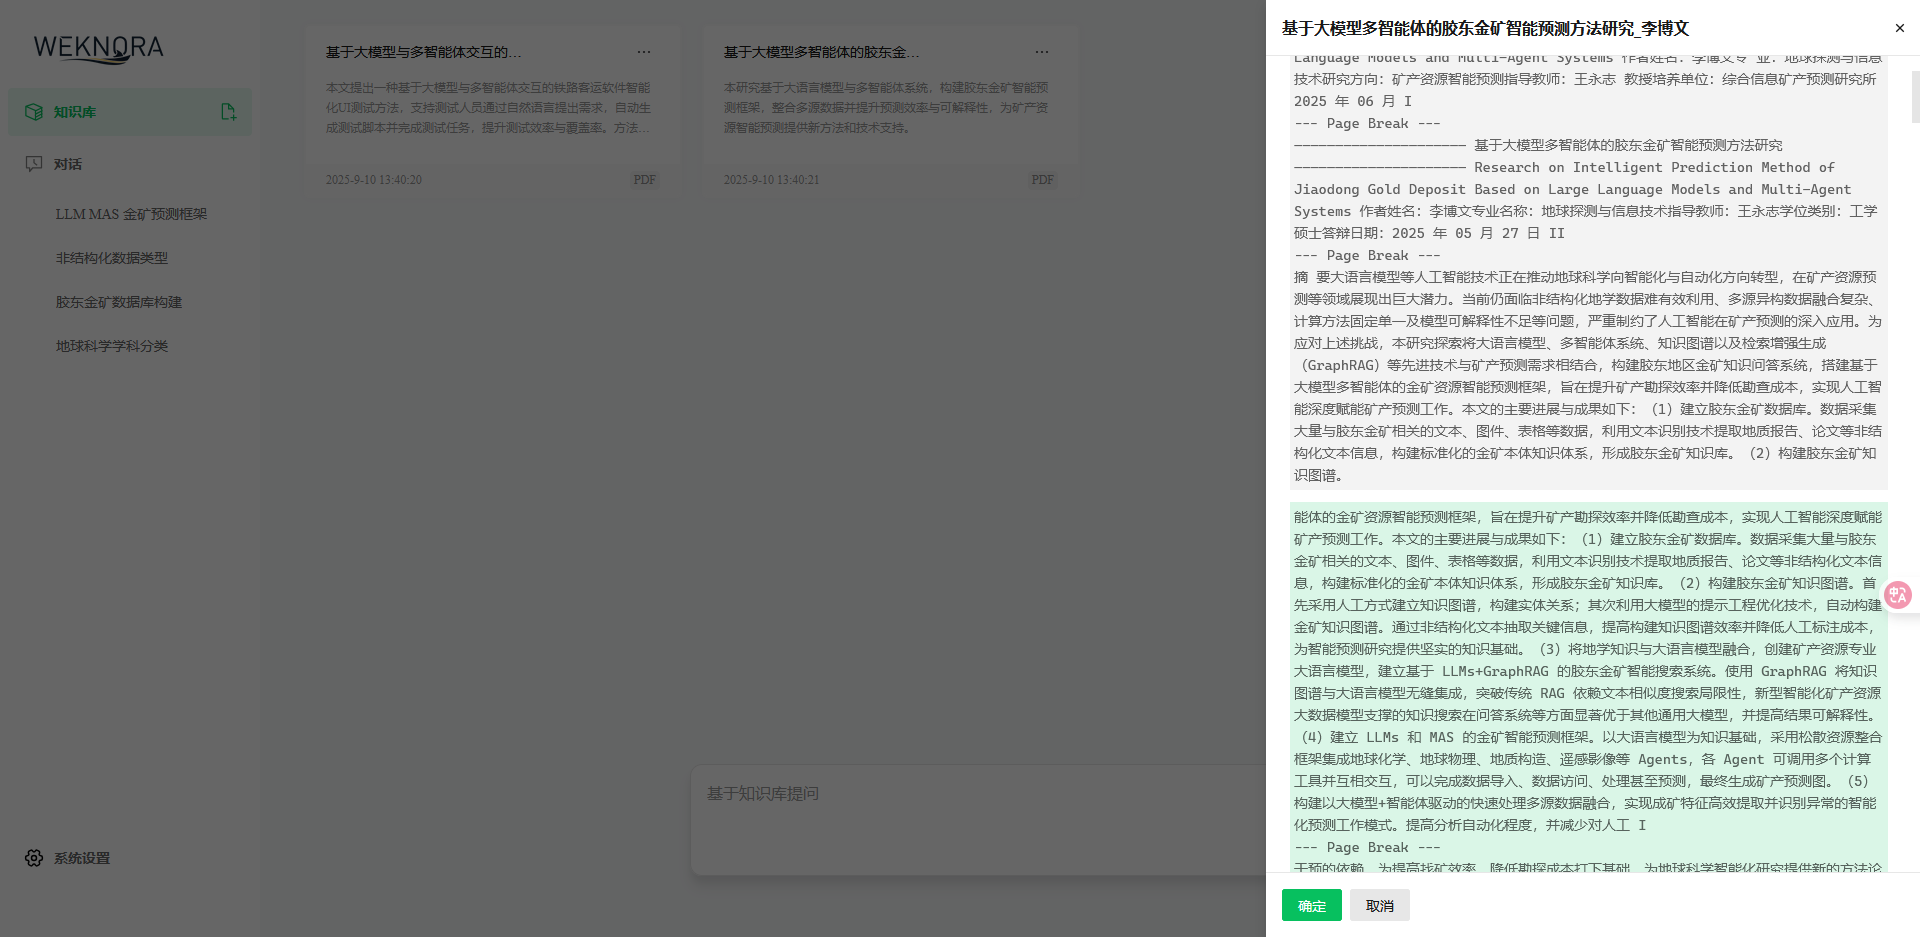Select the green highlighted text chunk
The width and height of the screenshot is (1920, 937).
point(1588,670)
